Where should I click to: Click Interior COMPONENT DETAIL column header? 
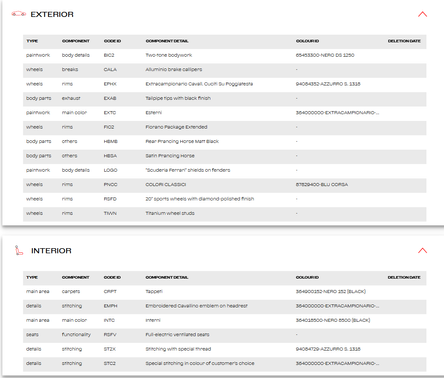pos(167,277)
